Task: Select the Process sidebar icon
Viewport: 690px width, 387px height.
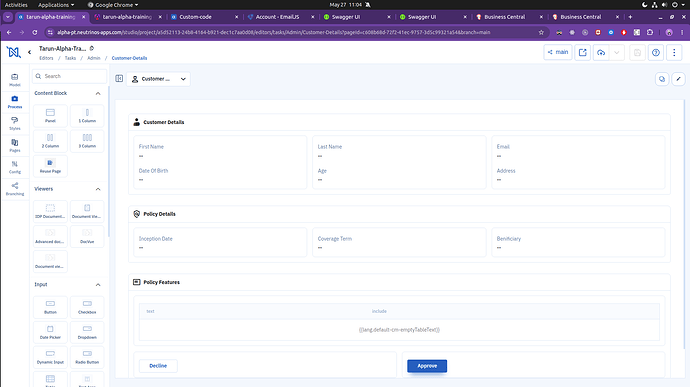Action: click(x=15, y=102)
